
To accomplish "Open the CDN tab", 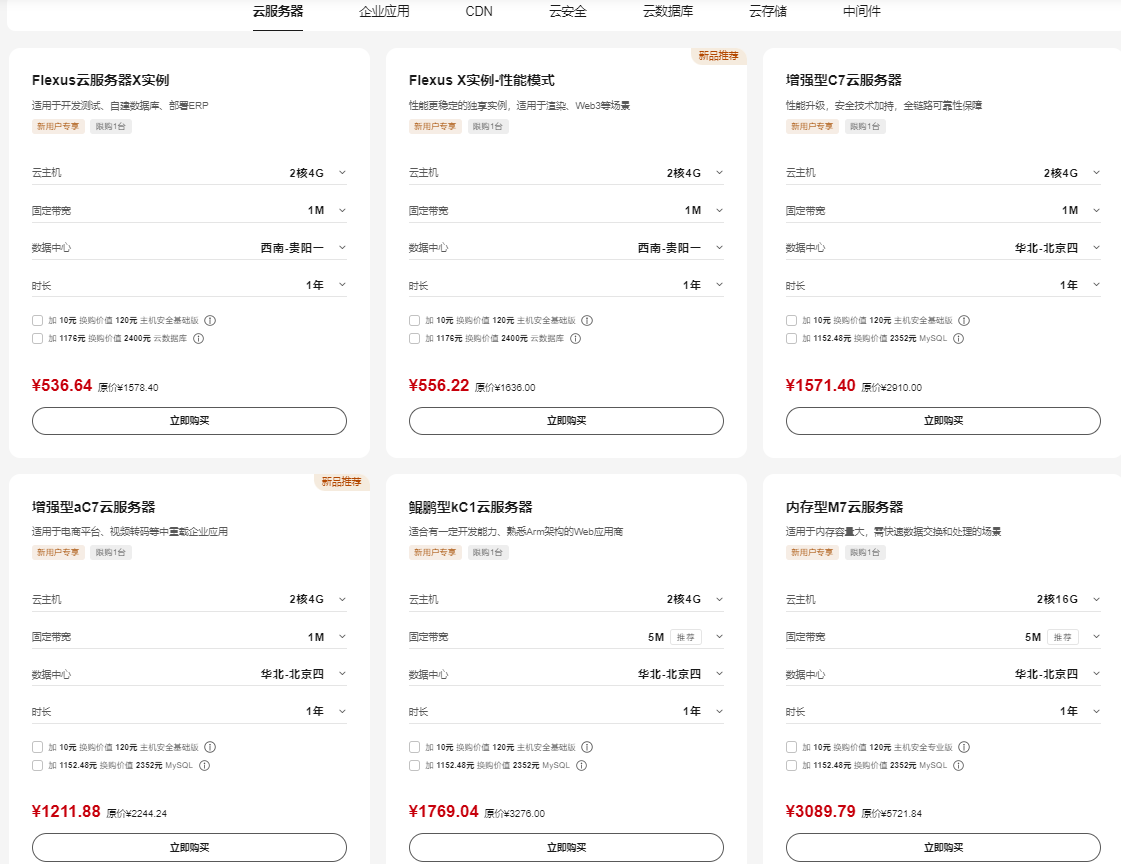I will click(x=479, y=11).
